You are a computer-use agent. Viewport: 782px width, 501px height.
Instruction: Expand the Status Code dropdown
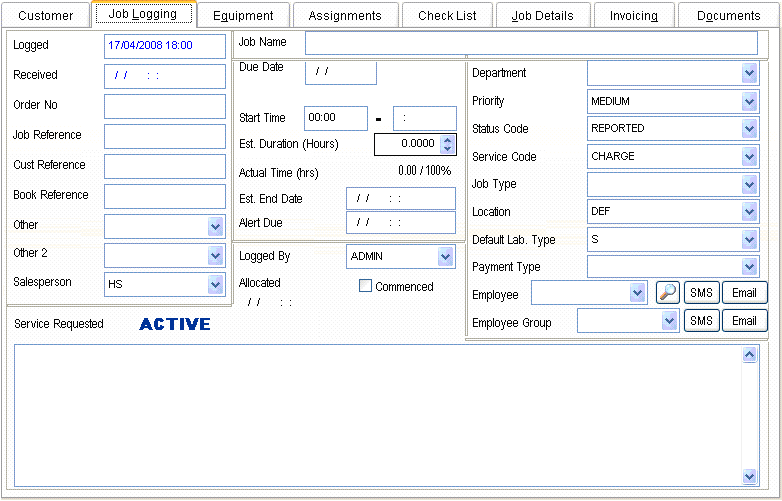click(750, 129)
